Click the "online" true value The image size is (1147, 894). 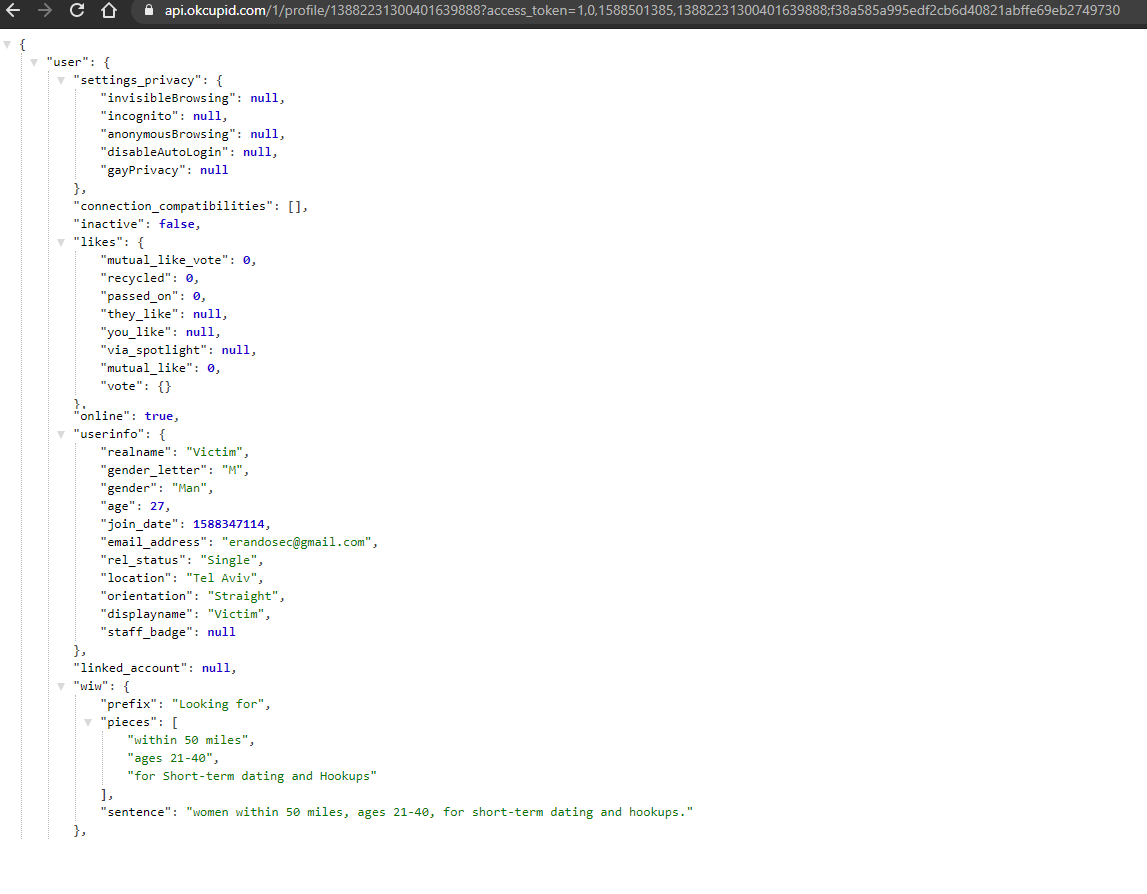pos(159,416)
